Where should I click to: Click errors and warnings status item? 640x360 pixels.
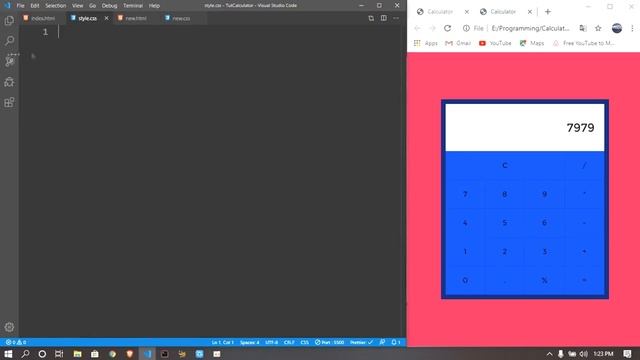pyautogui.click(x=16, y=342)
